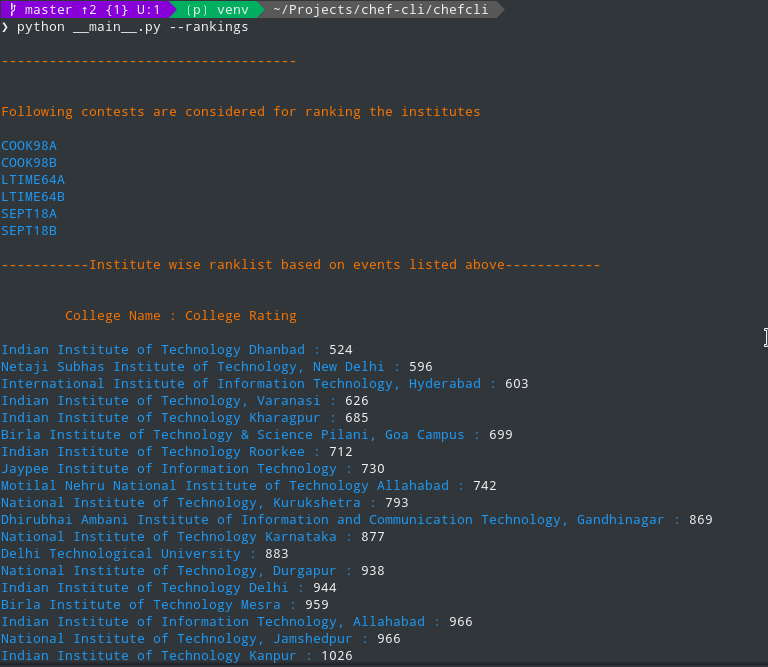Image resolution: width=768 pixels, height=667 pixels.
Task: Select contest code LTIME64A
Action: 33,180
